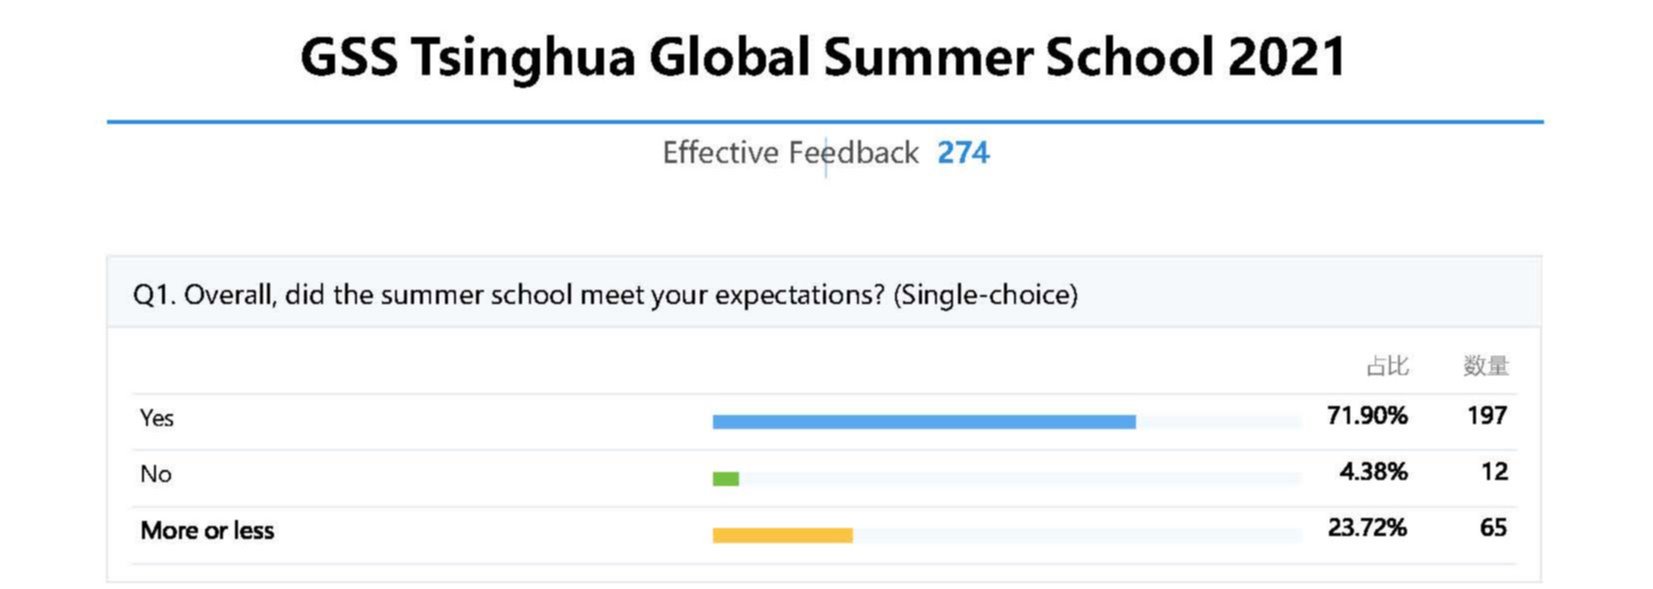This screenshot has width=1653, height=589.
Task: Click the empty grey track of the No bar
Action: pyautogui.click(x=1020, y=479)
